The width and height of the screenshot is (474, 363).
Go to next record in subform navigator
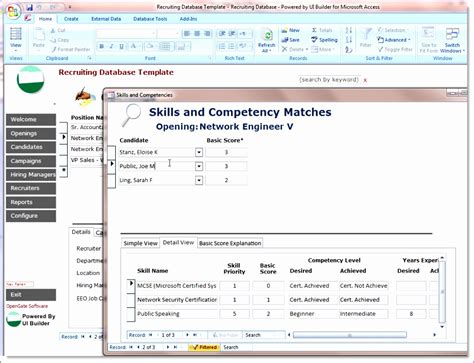(187, 335)
